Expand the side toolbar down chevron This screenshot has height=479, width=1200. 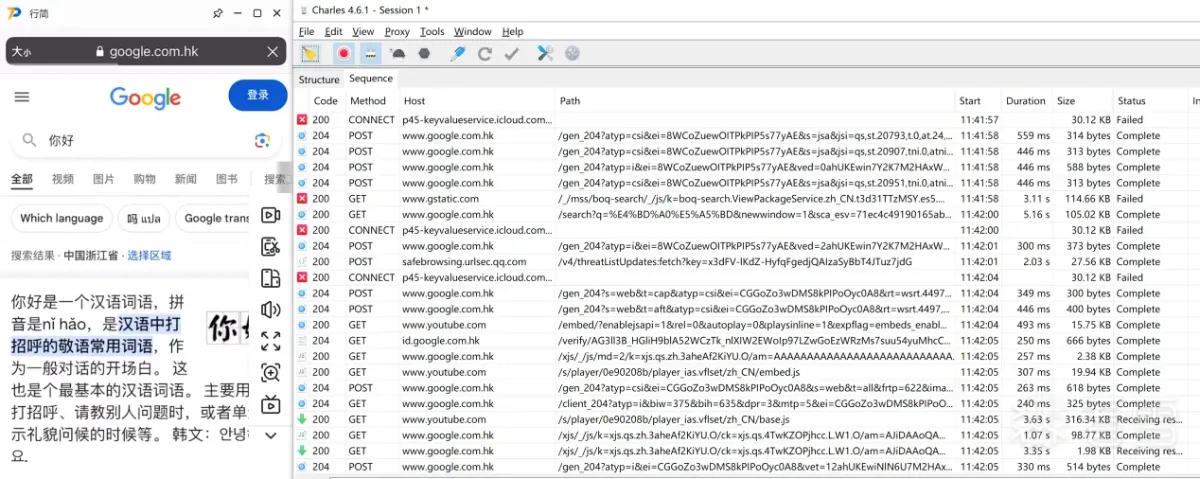coord(270,436)
